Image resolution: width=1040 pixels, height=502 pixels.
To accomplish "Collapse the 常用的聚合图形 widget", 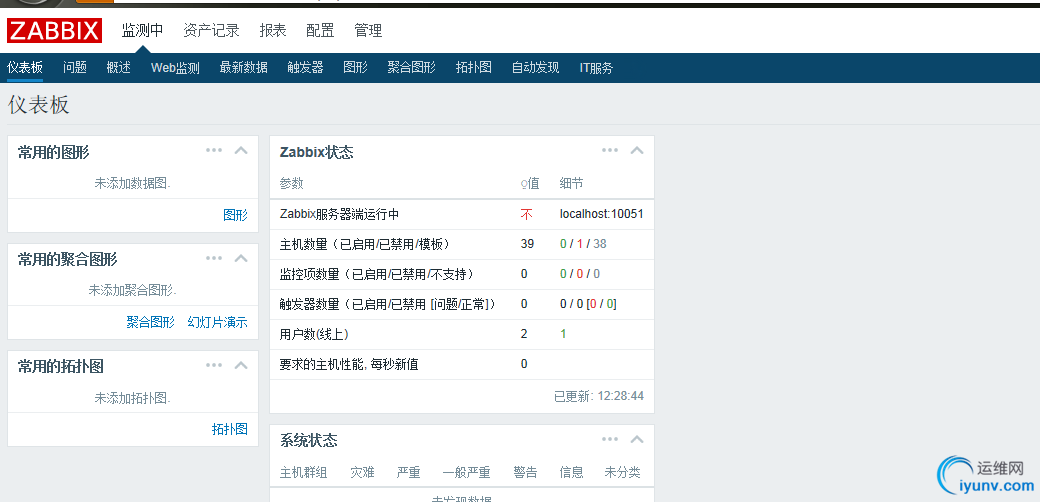I will pos(241,258).
